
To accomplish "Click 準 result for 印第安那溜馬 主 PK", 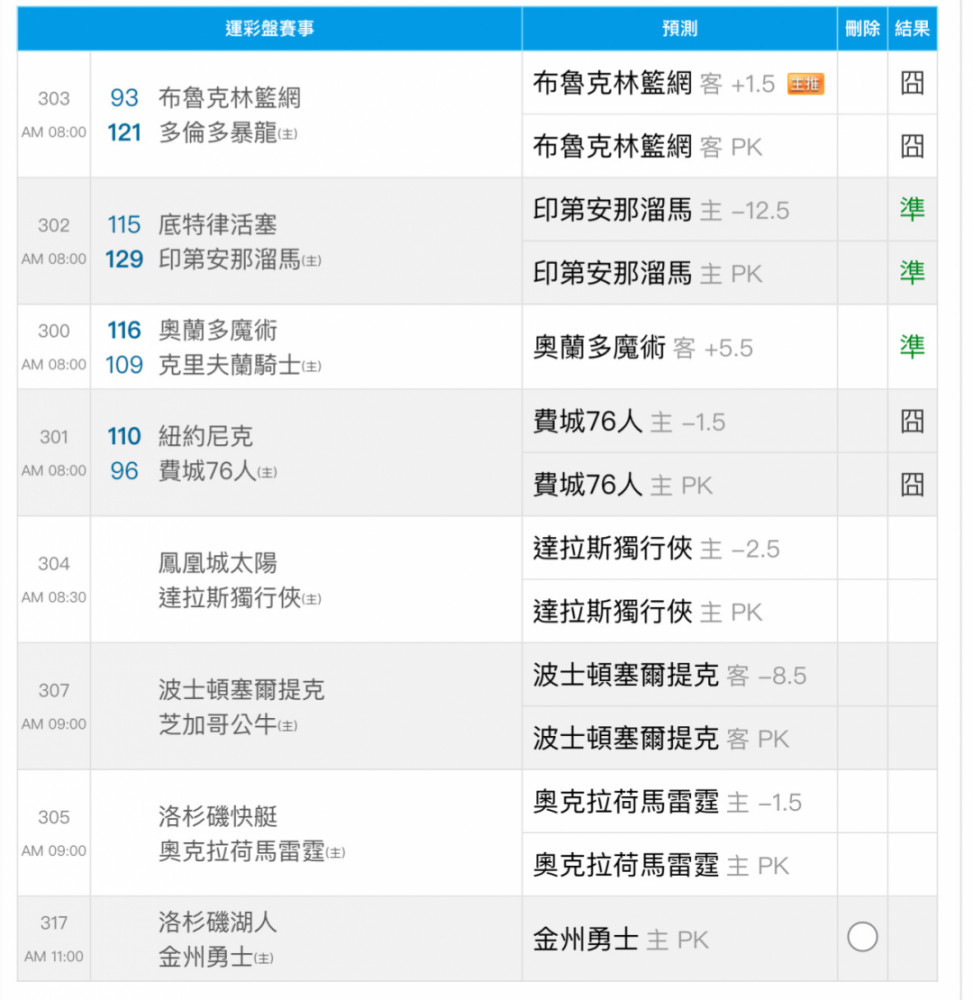I will pyautogui.click(x=912, y=273).
